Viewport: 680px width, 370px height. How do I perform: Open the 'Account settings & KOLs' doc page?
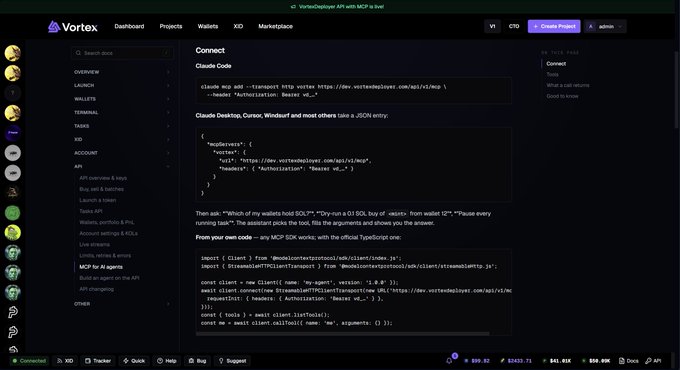coord(108,233)
